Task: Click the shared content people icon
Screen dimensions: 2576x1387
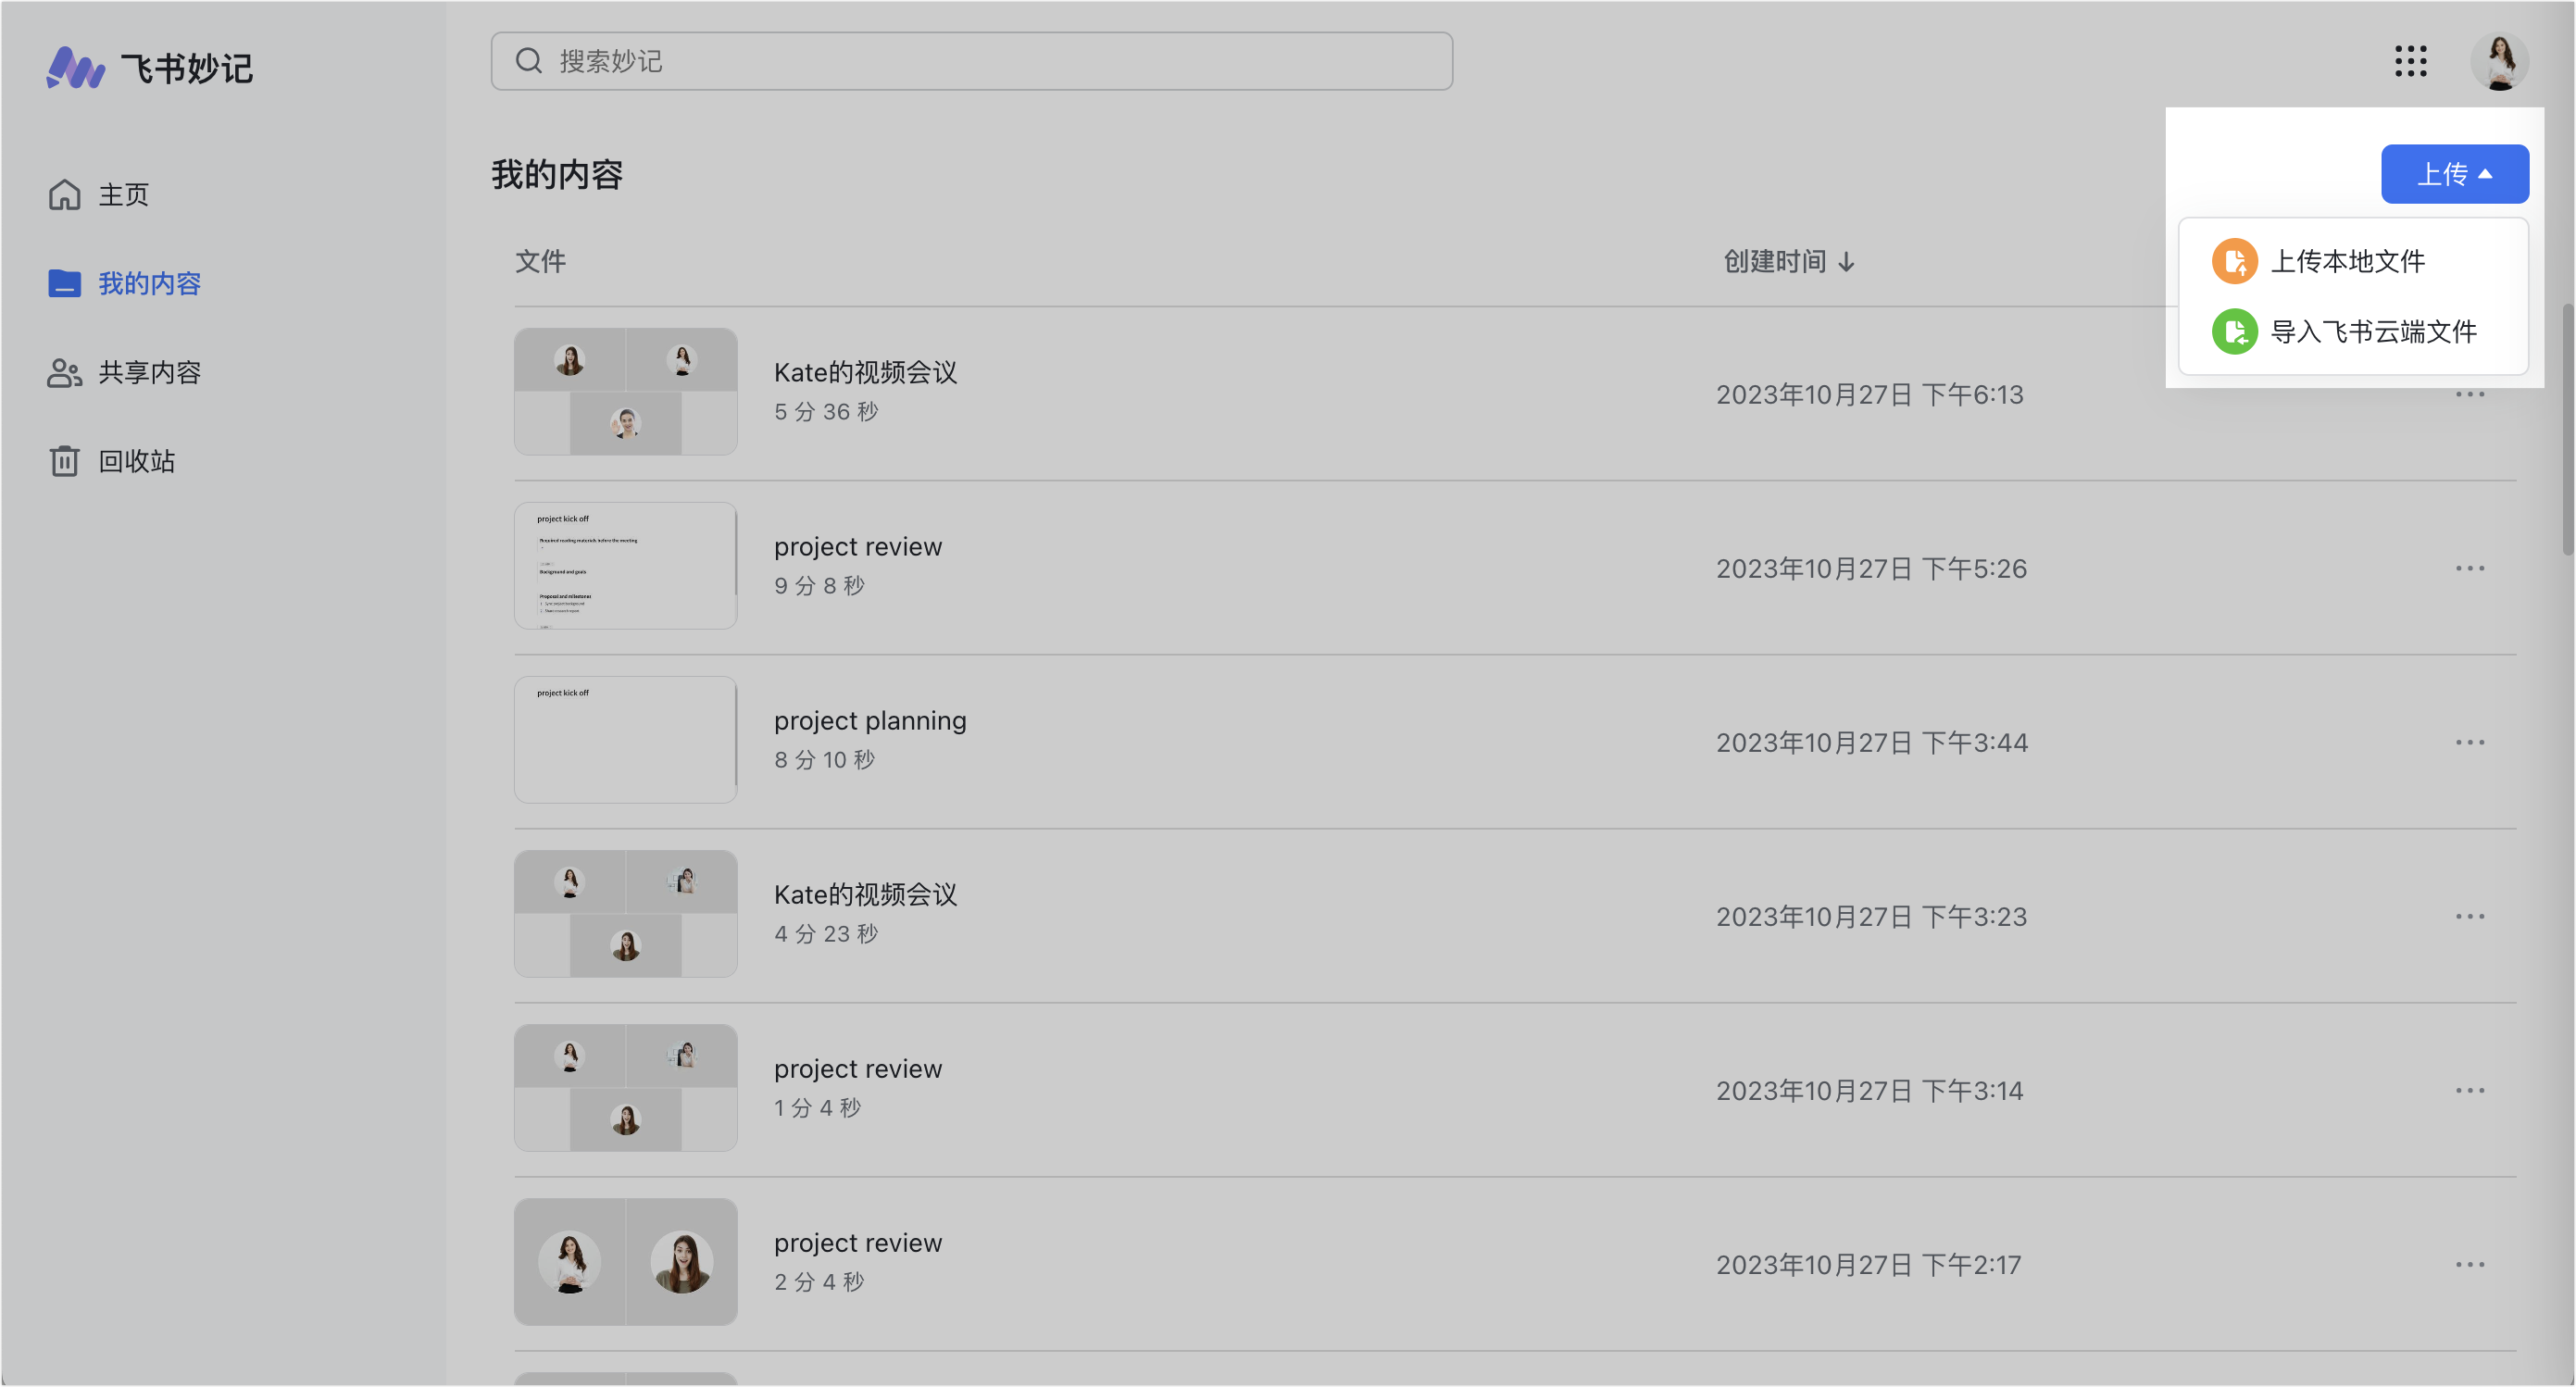Action: pyautogui.click(x=65, y=373)
